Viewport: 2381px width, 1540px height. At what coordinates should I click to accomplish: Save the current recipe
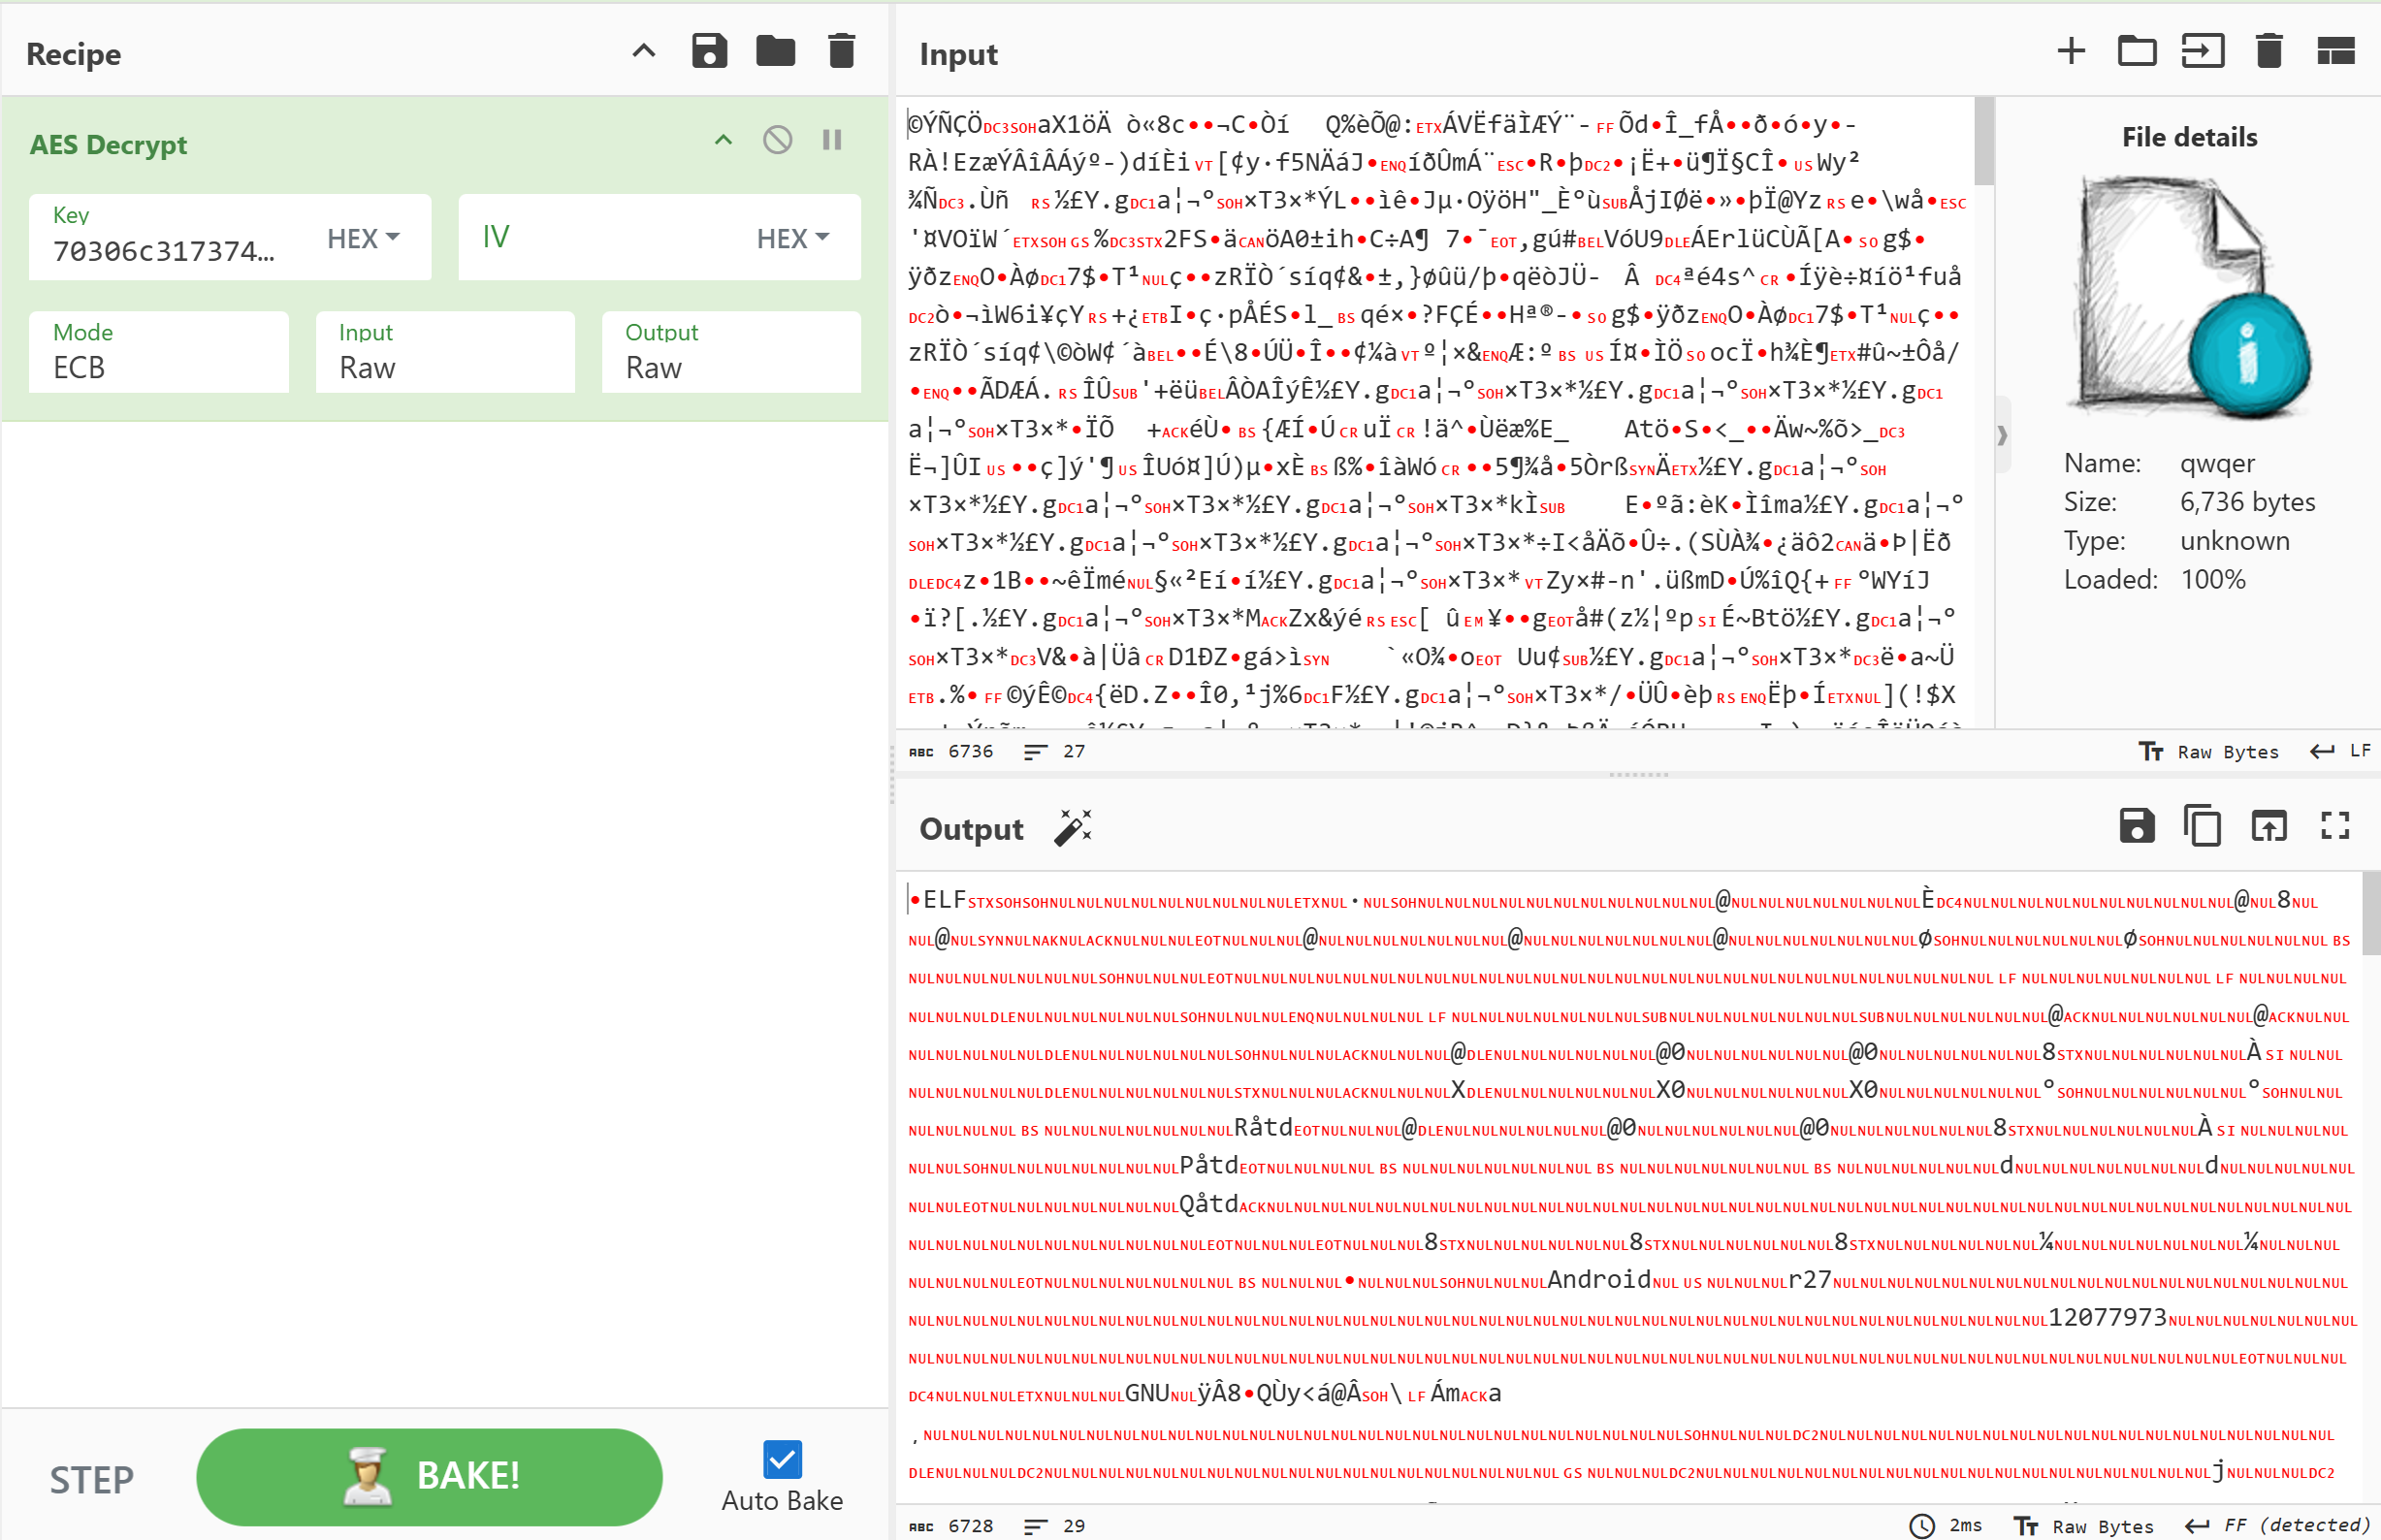[x=709, y=51]
